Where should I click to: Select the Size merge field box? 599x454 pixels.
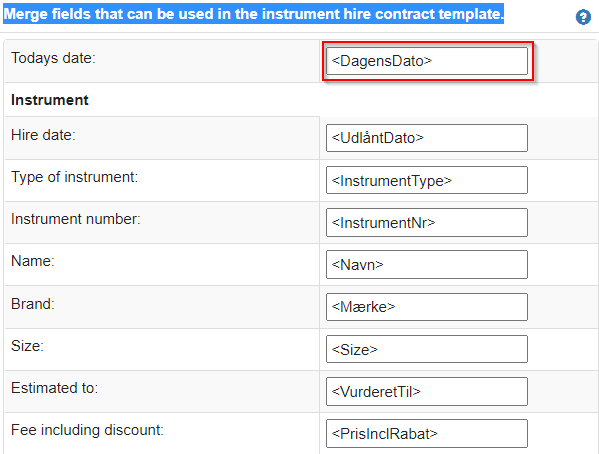point(427,349)
